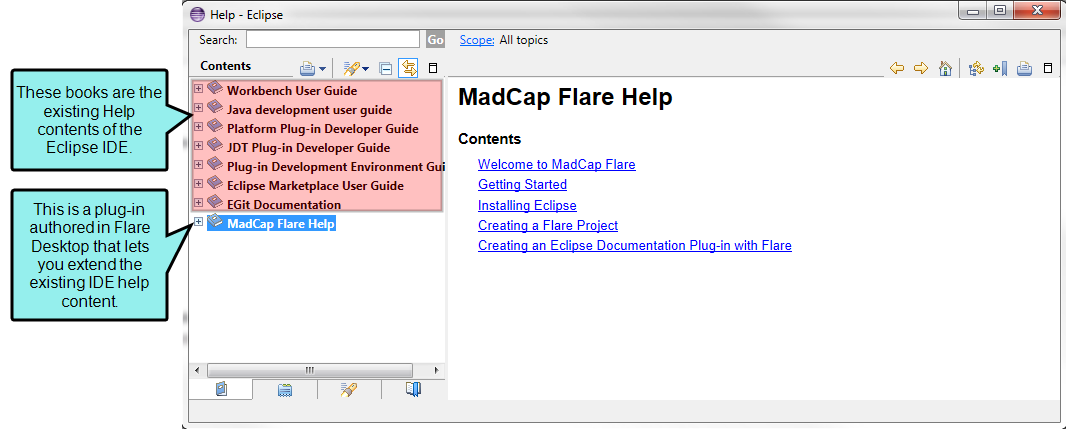Maximize the Contents pane

coord(433,68)
